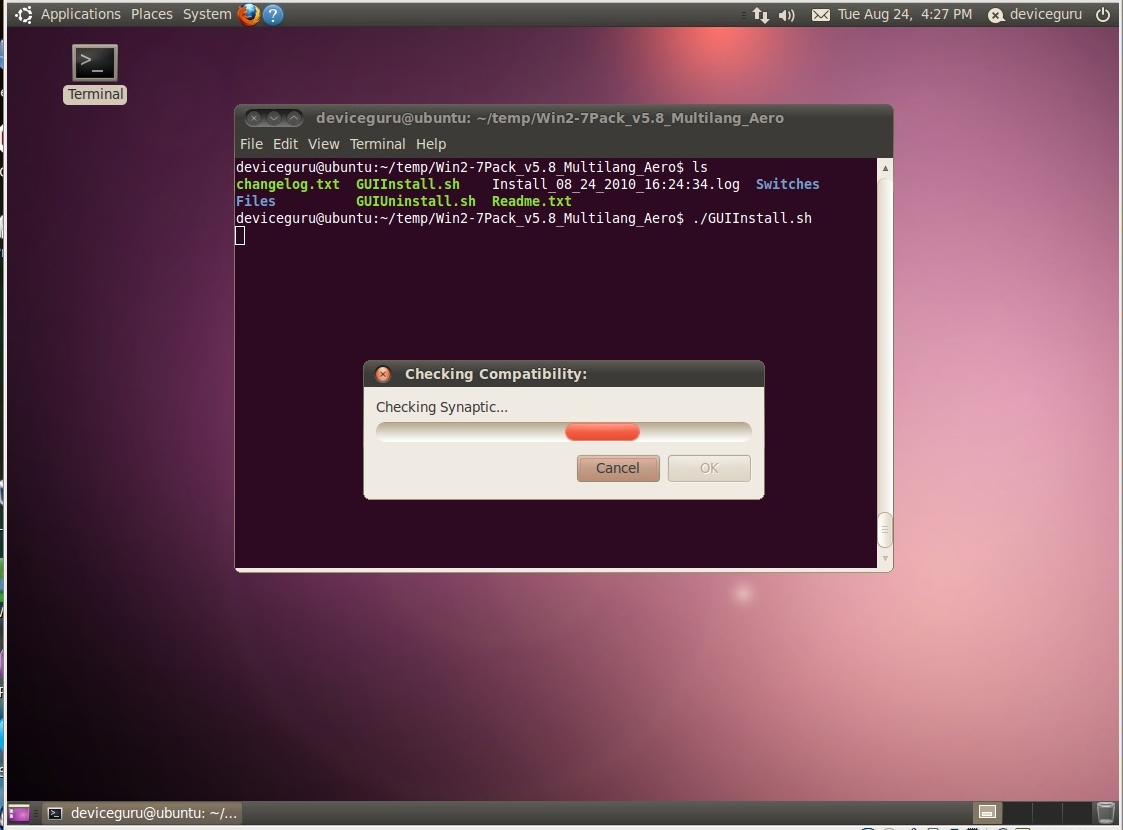Open the Applications menu
The image size is (1123, 830).
click(81, 14)
